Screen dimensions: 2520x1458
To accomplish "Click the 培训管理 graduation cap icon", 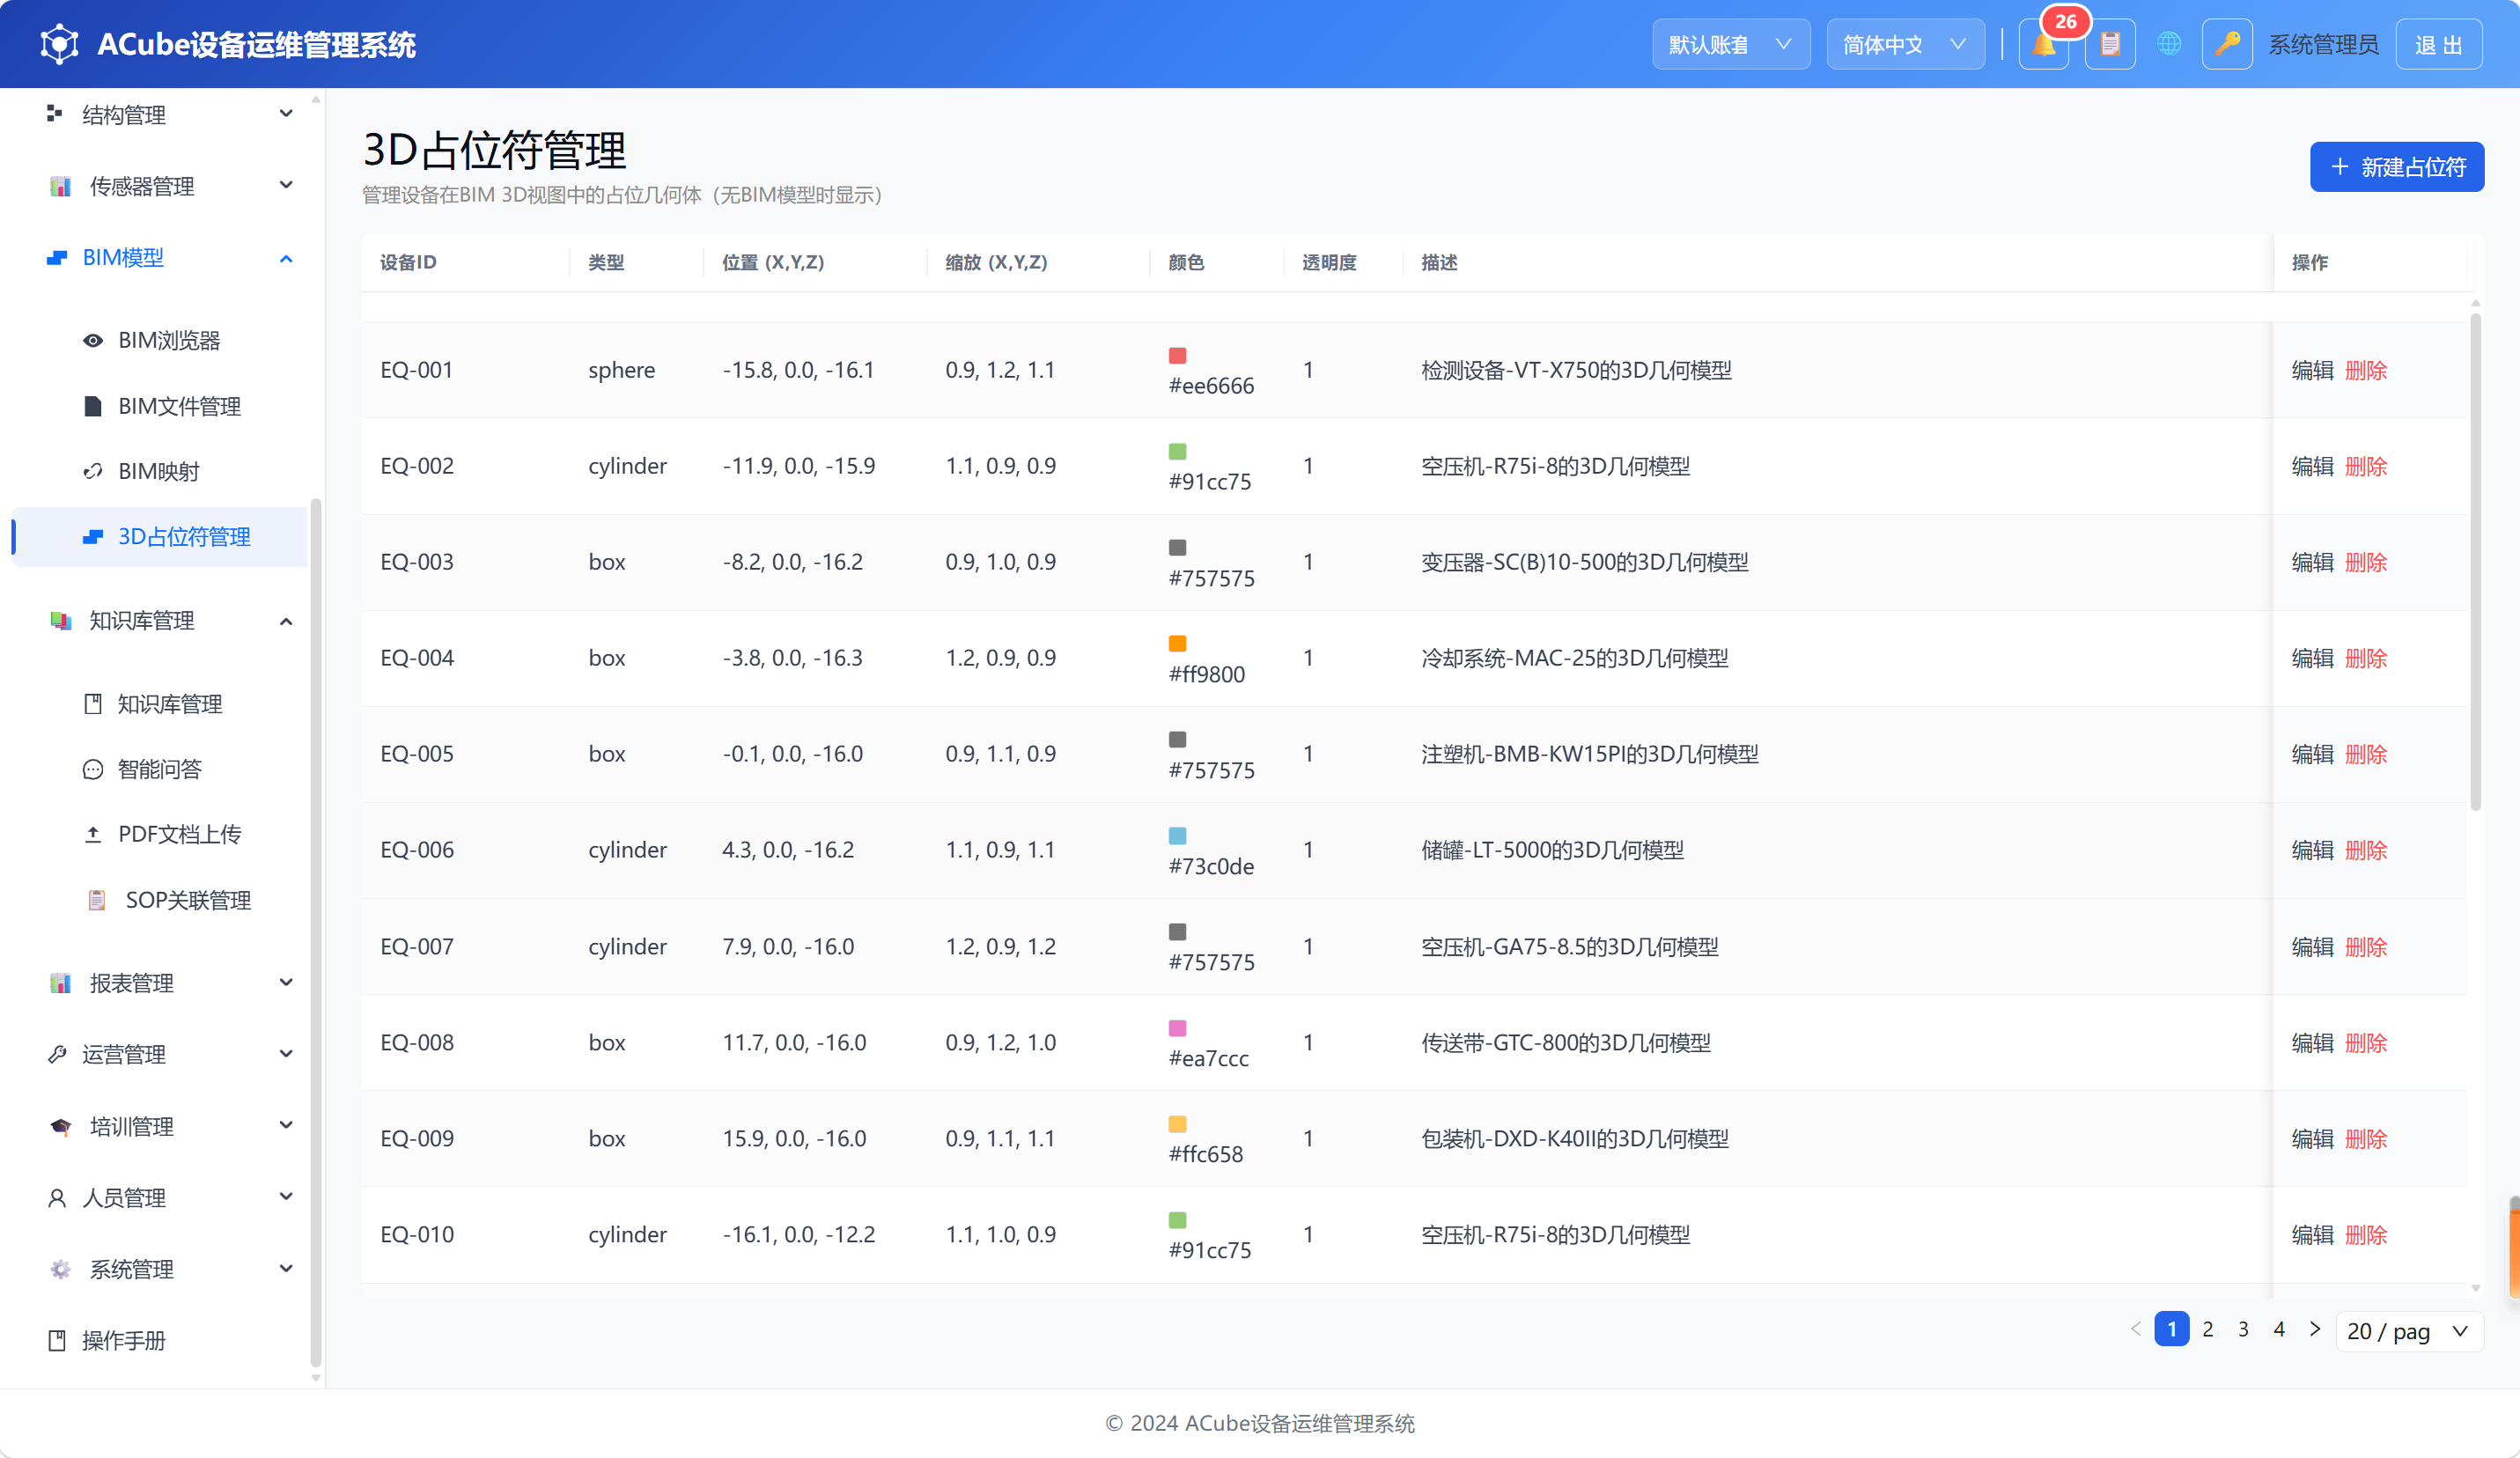I will click(60, 1127).
